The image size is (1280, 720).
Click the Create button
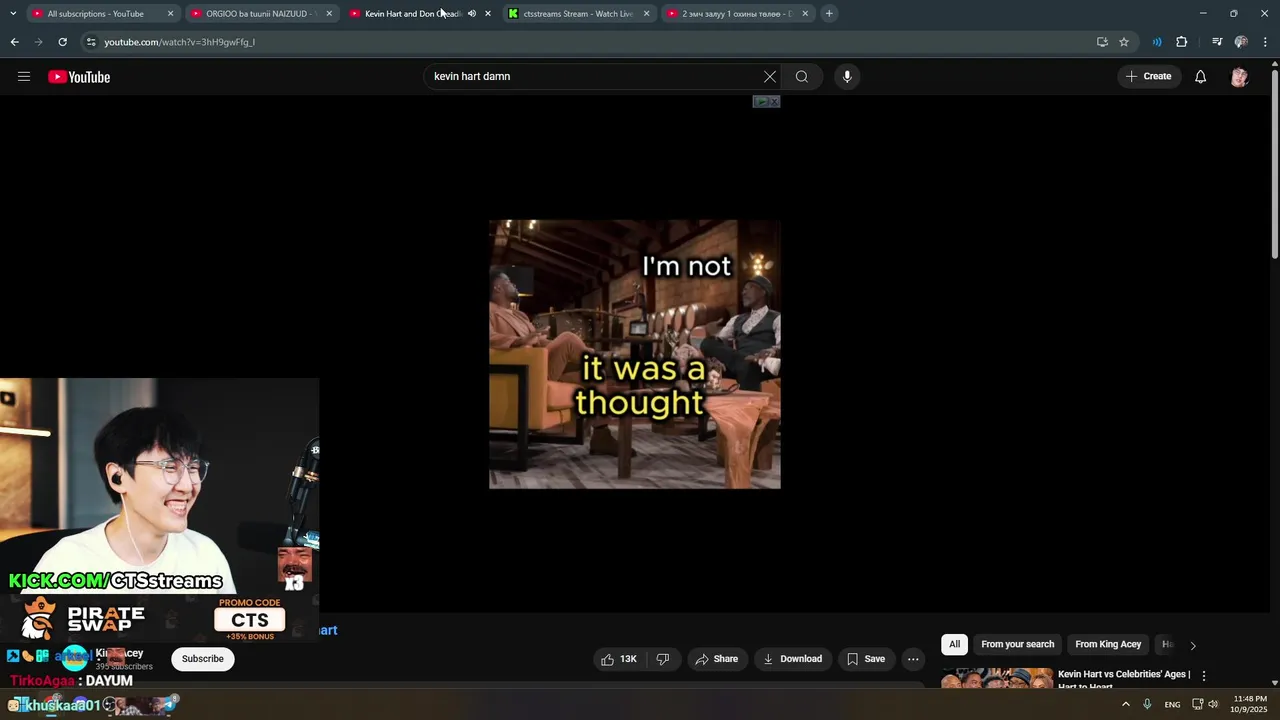point(1148,77)
